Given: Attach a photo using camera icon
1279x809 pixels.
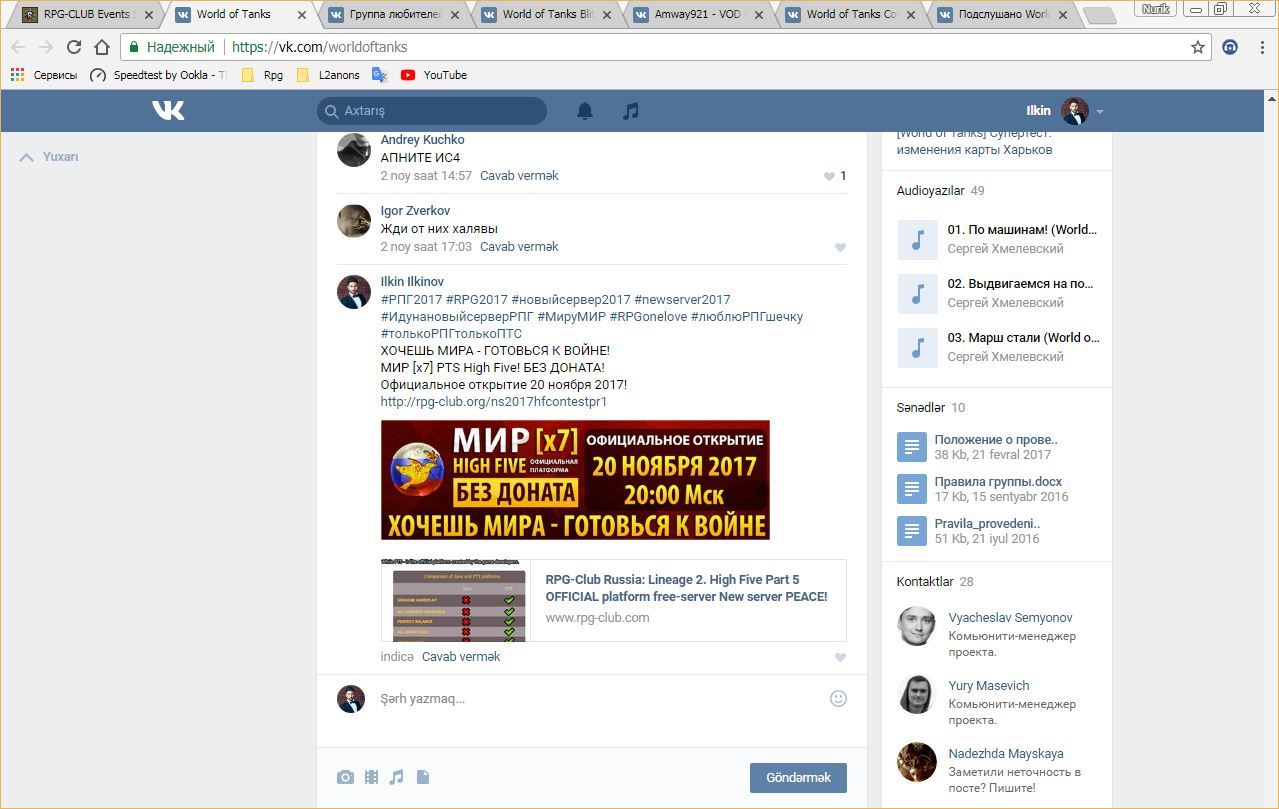Looking at the screenshot, I should pyautogui.click(x=345, y=777).
